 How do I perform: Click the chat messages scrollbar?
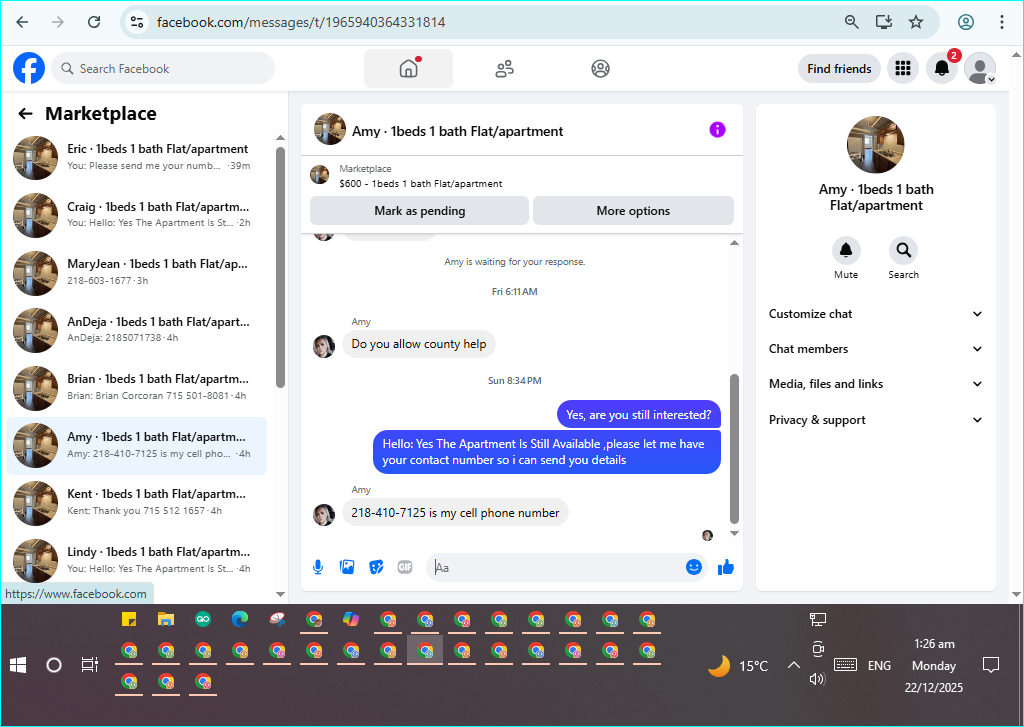(734, 449)
